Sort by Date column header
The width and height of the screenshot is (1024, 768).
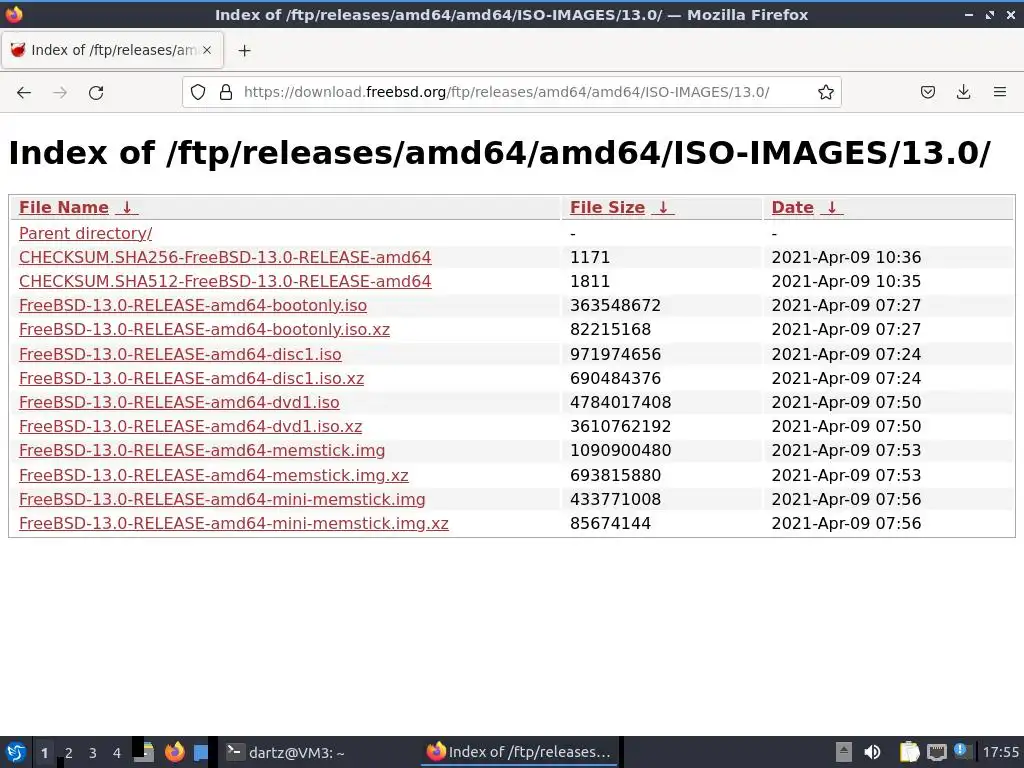pyautogui.click(x=792, y=208)
